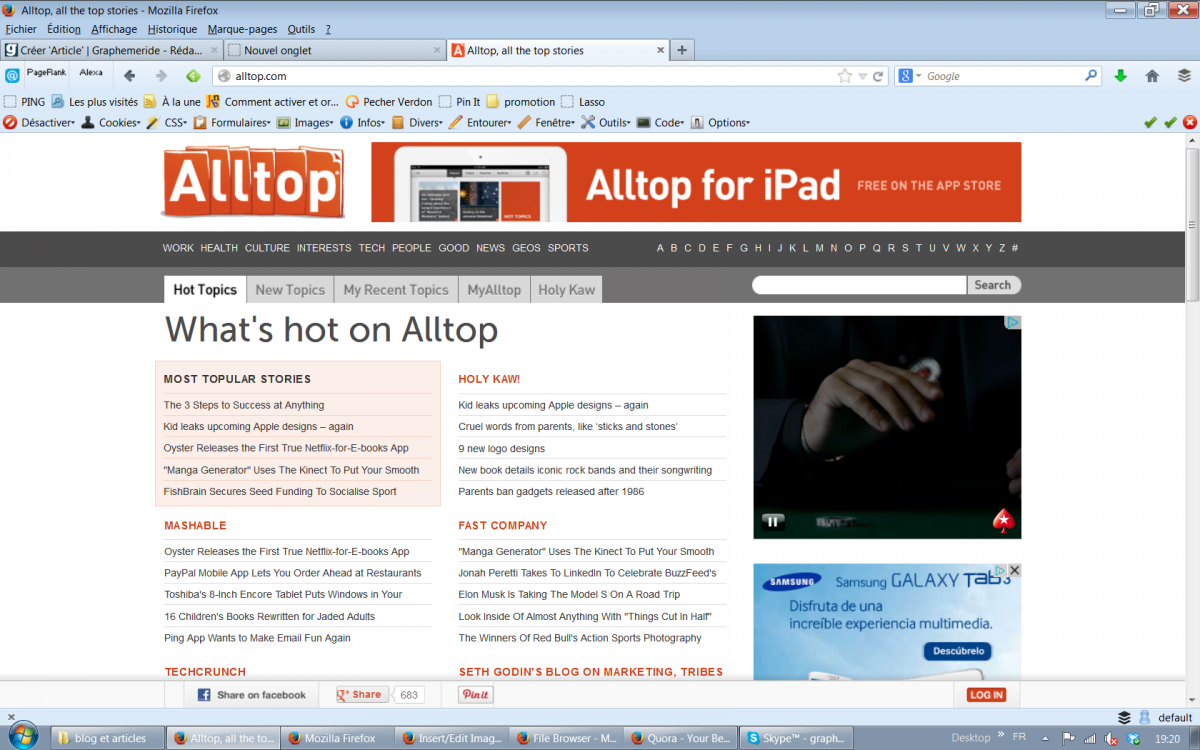
Task: Expand the CSS dropdown
Action: (x=167, y=122)
